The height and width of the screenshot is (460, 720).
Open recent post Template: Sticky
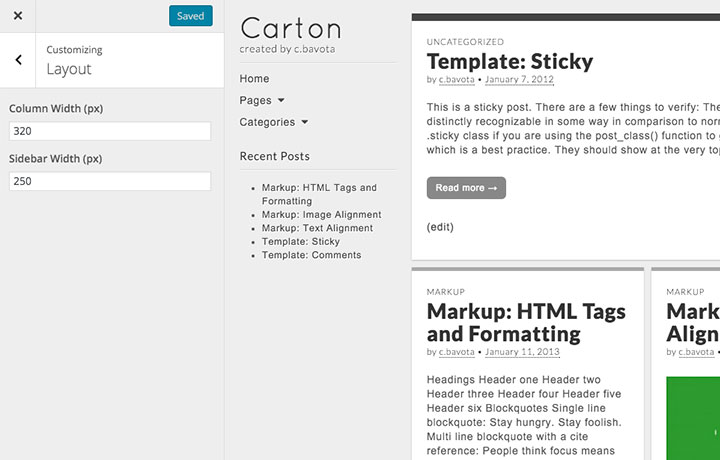pyautogui.click(x=300, y=242)
